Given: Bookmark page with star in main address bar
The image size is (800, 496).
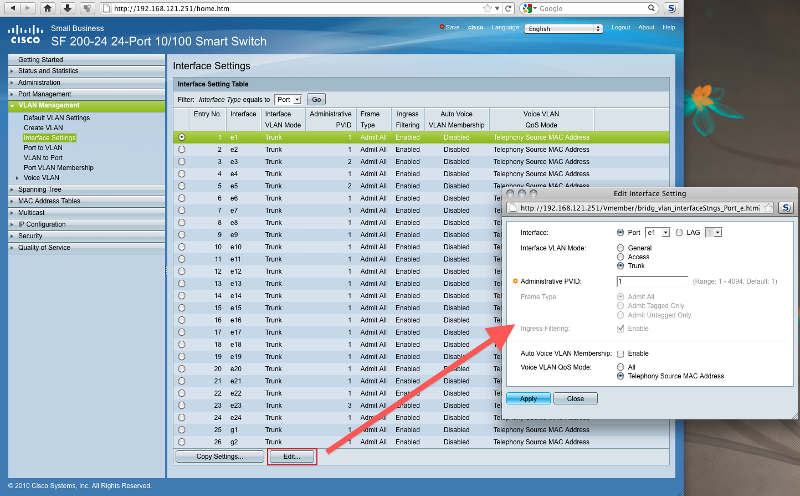Looking at the screenshot, I should tap(487, 8).
